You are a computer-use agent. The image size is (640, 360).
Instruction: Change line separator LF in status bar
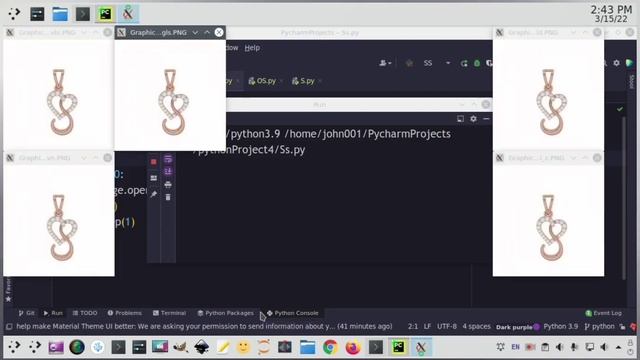[427, 327]
